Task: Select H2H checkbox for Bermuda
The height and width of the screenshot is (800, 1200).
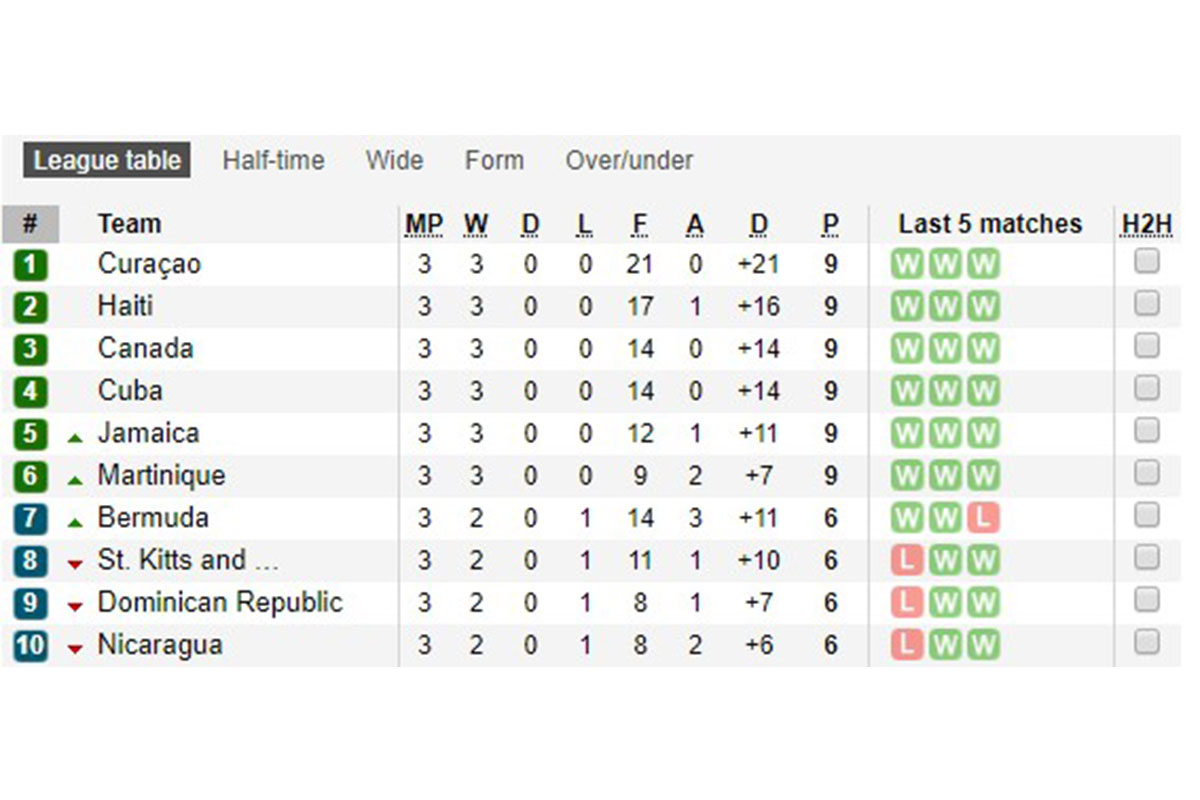Action: (1147, 515)
